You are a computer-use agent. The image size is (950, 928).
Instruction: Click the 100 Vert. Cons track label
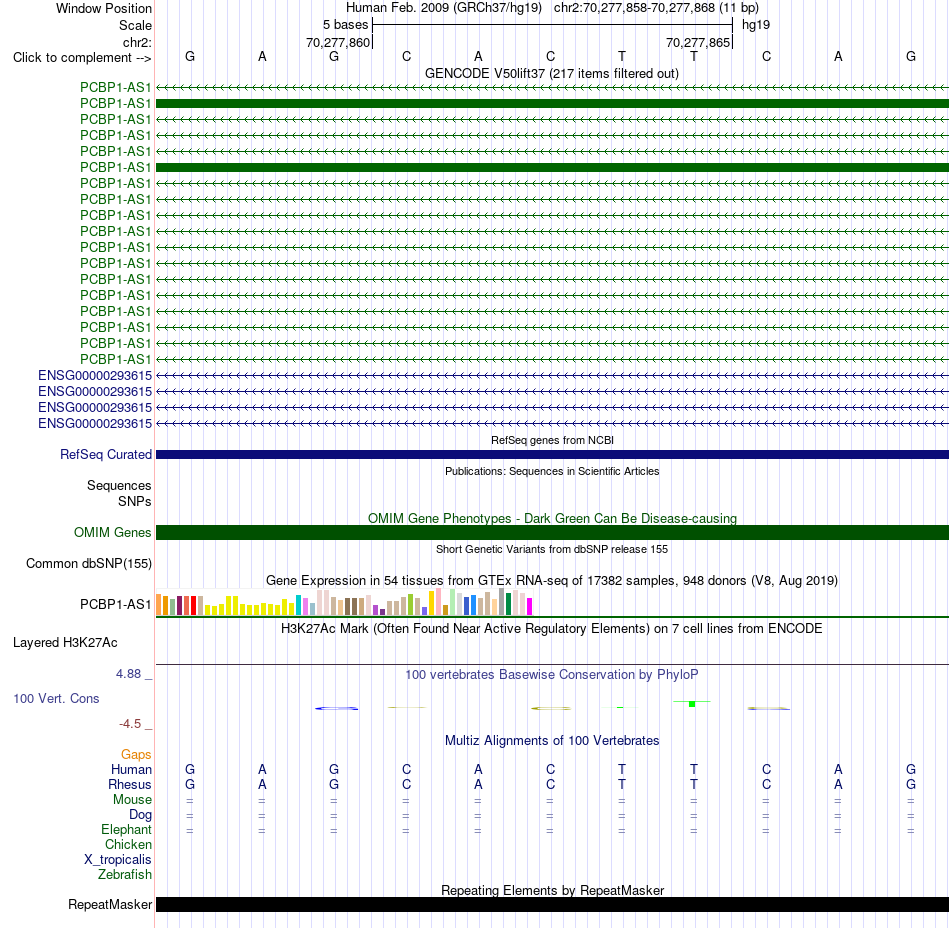56,698
